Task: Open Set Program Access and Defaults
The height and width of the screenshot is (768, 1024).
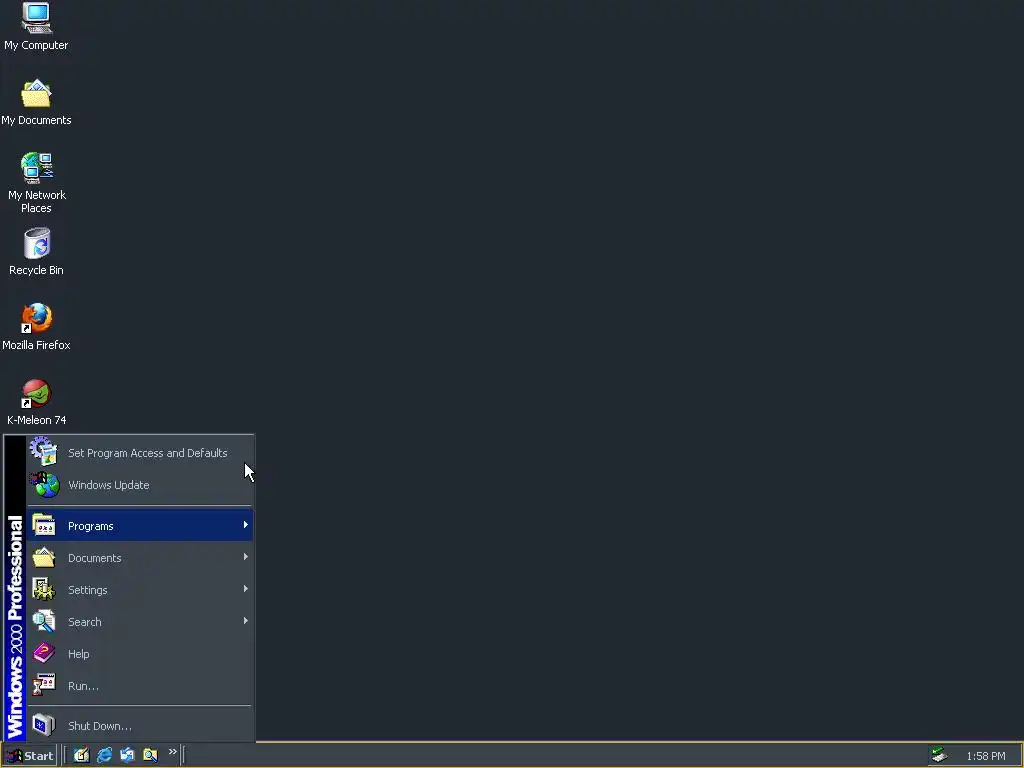Action: [x=140, y=453]
